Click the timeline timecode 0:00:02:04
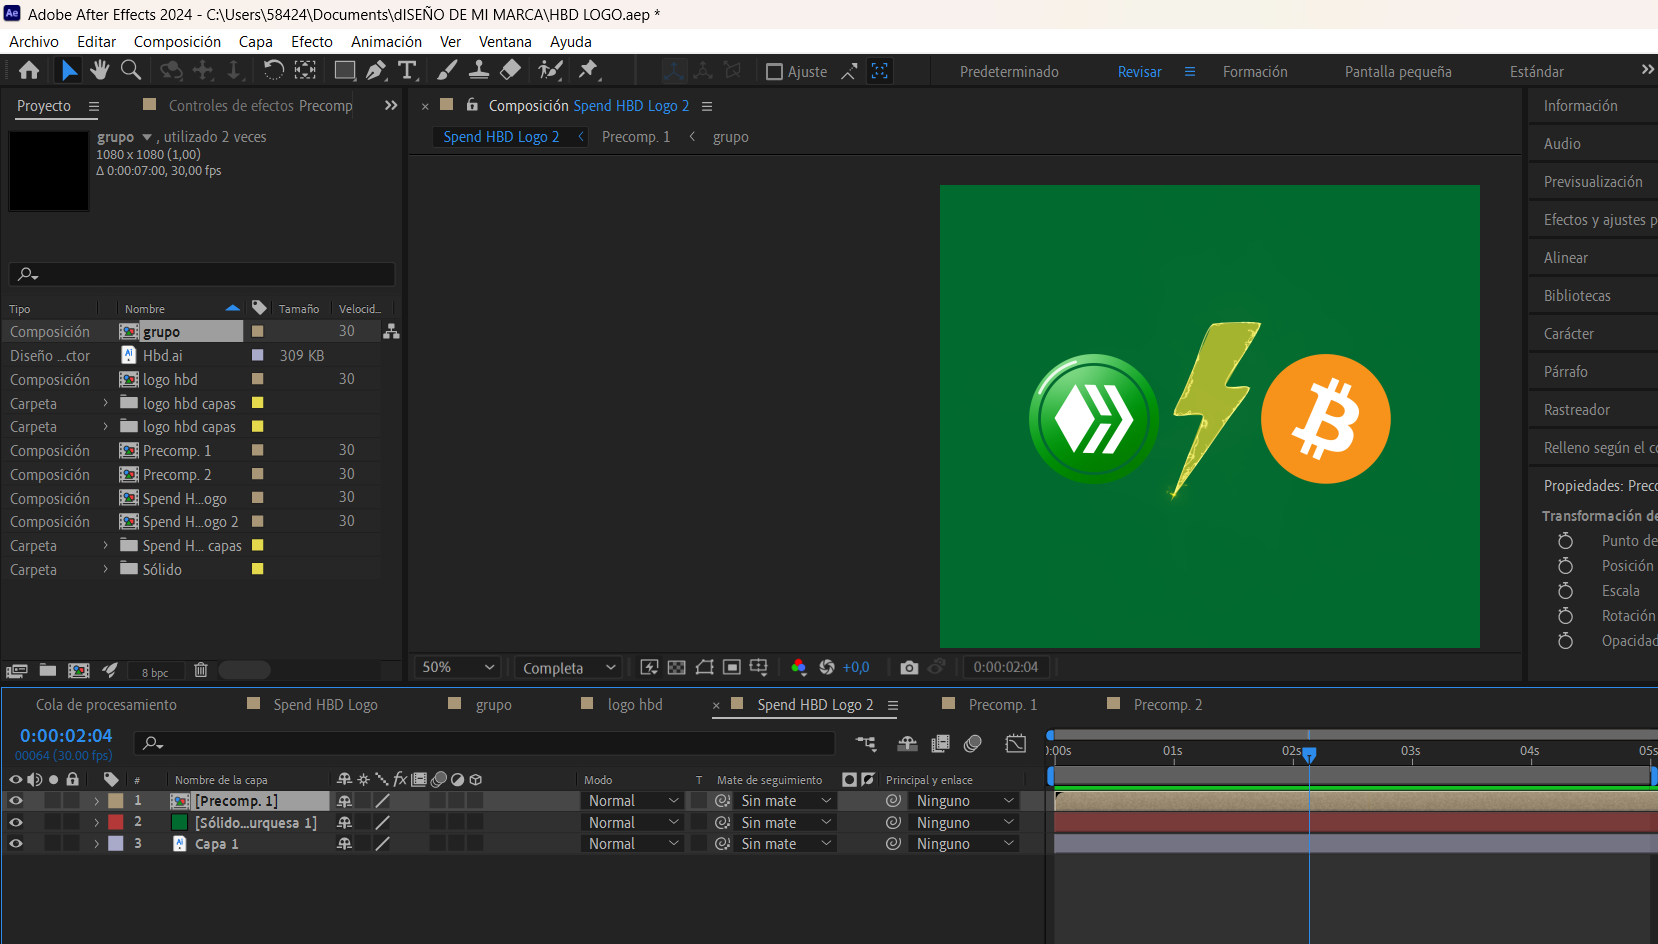 click(66, 736)
